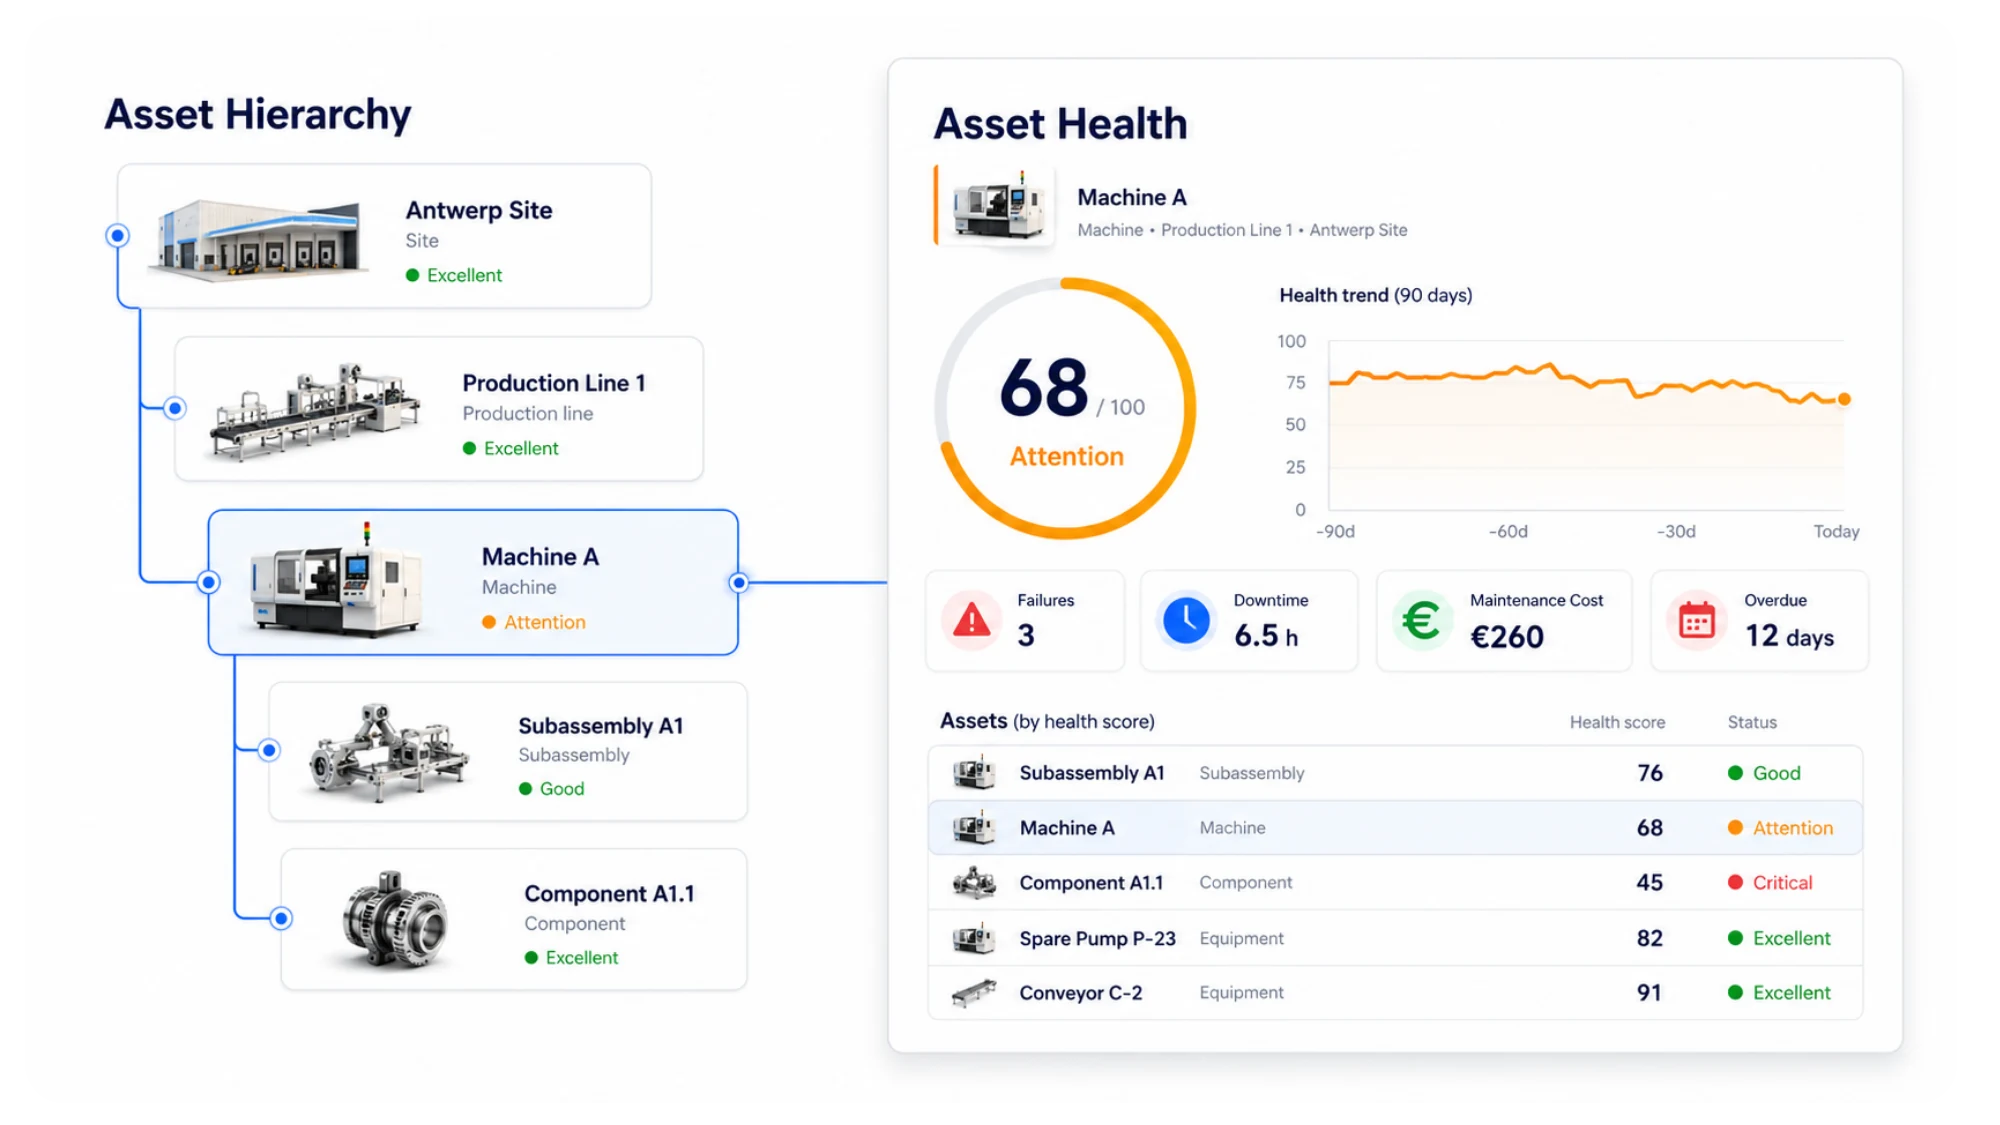Select Subassembly A1 in the hierarchy
The width and height of the screenshot is (2000, 1125).
point(508,752)
